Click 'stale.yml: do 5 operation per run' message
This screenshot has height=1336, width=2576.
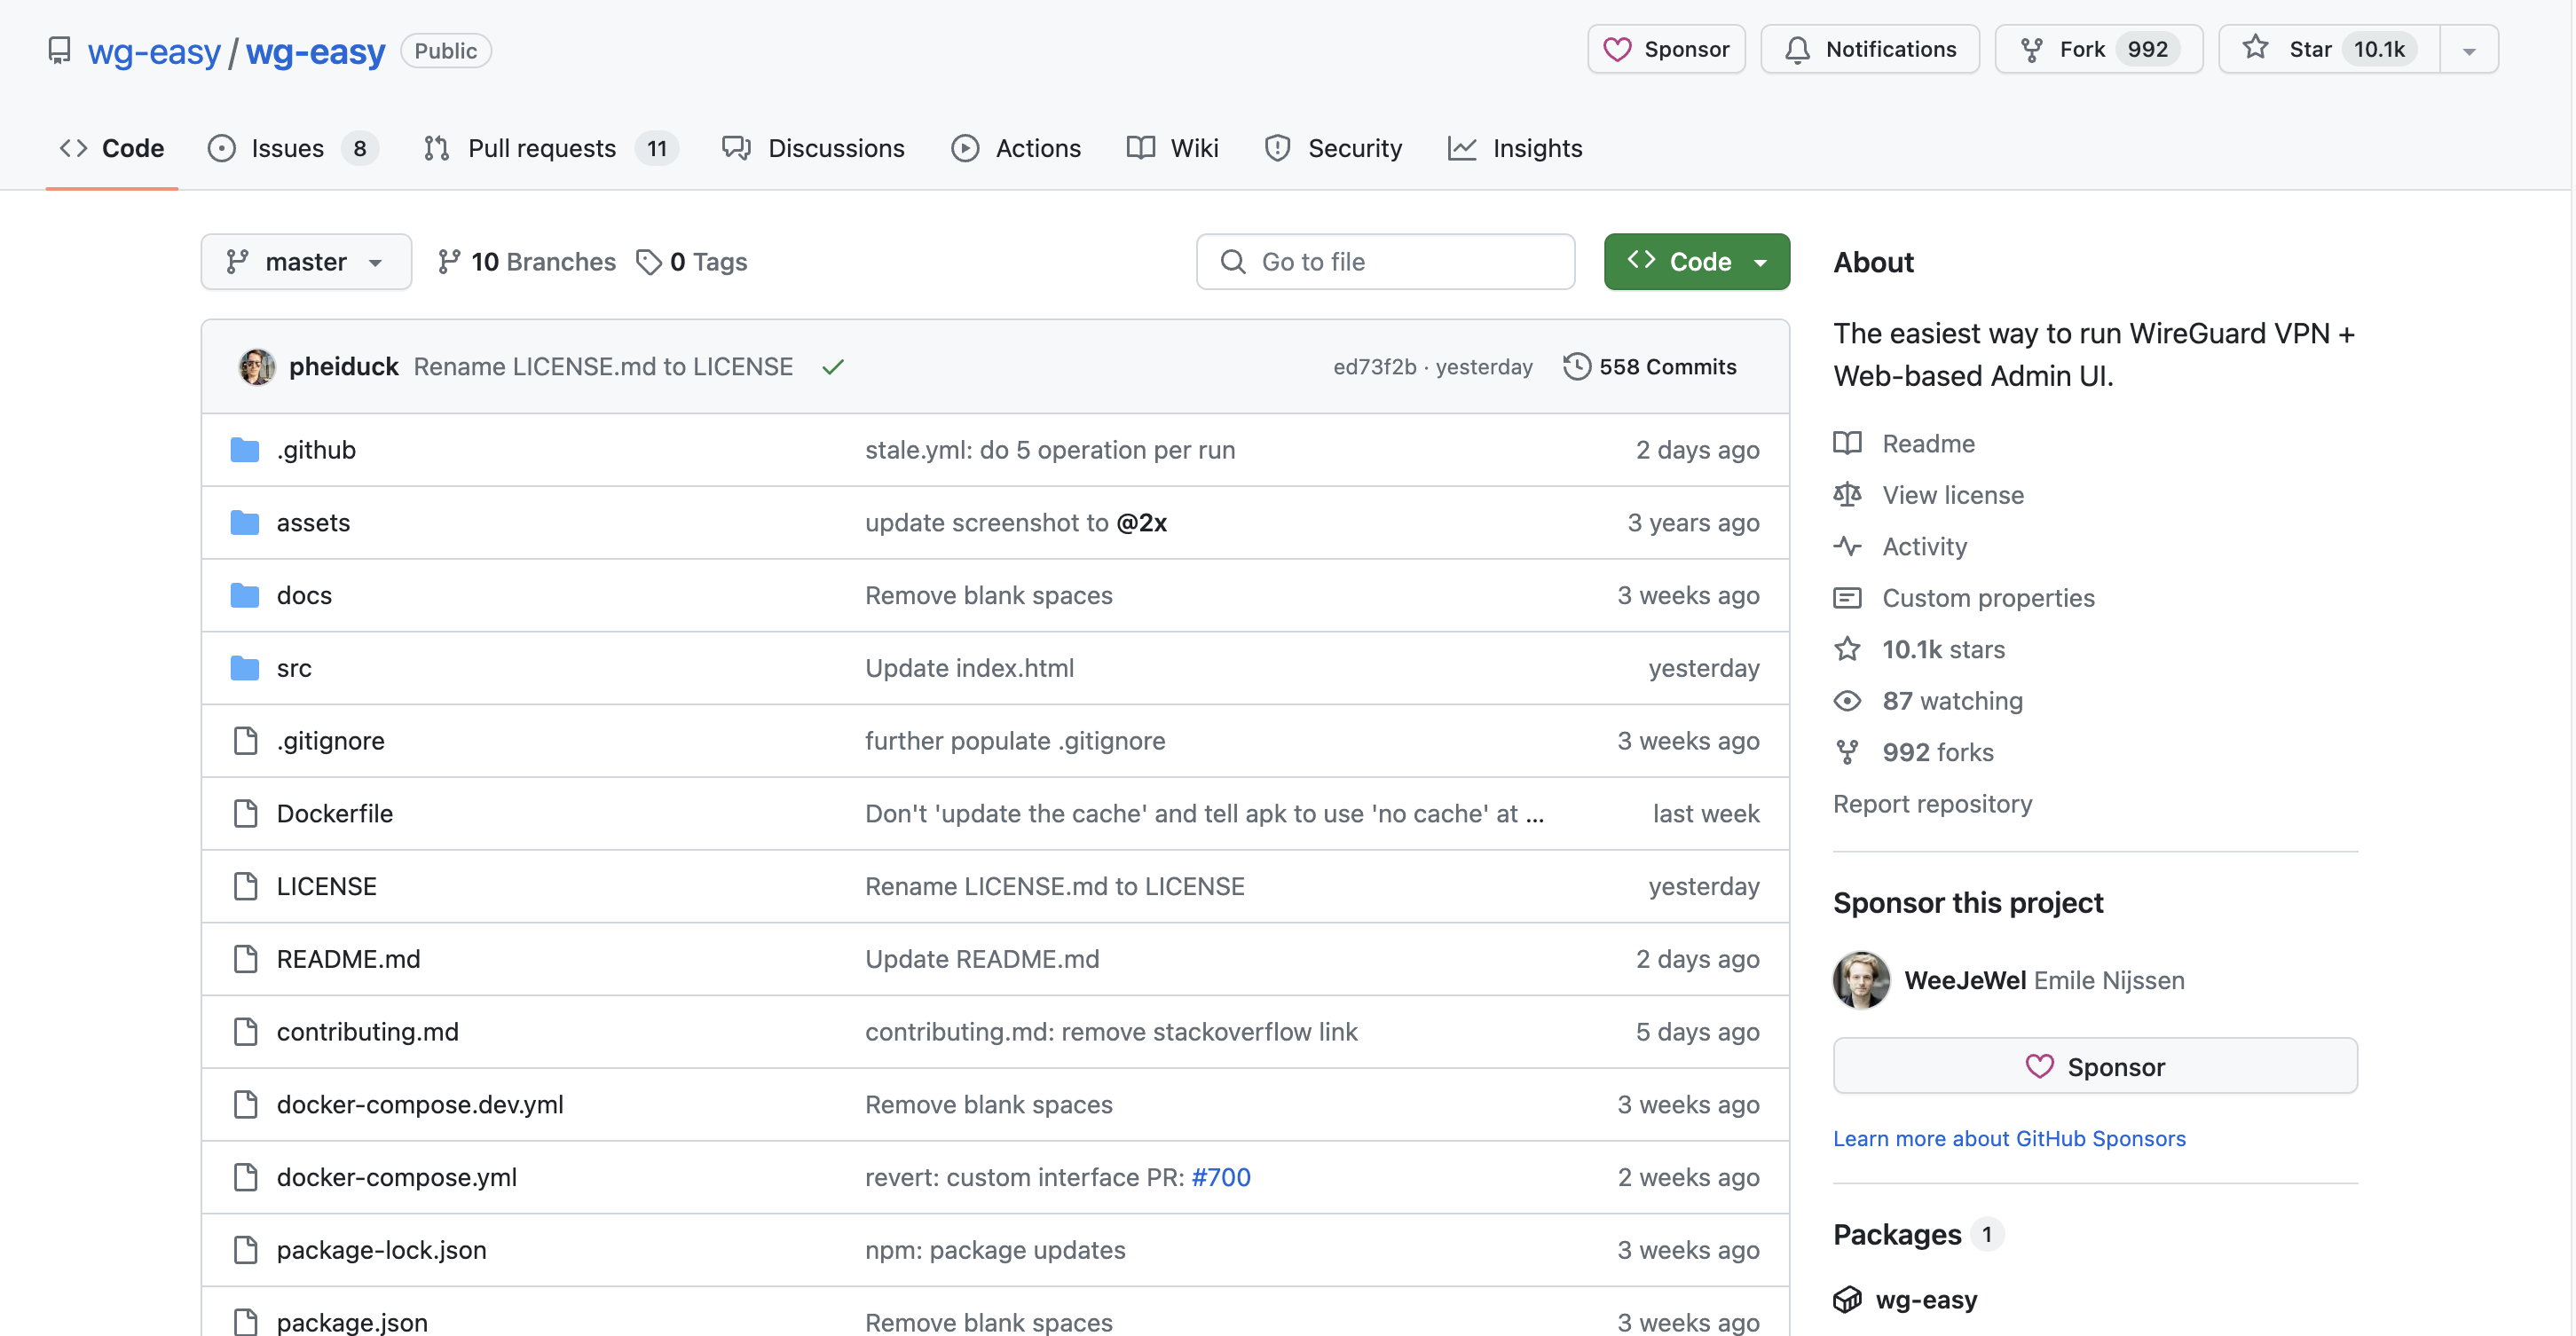click(x=1050, y=450)
